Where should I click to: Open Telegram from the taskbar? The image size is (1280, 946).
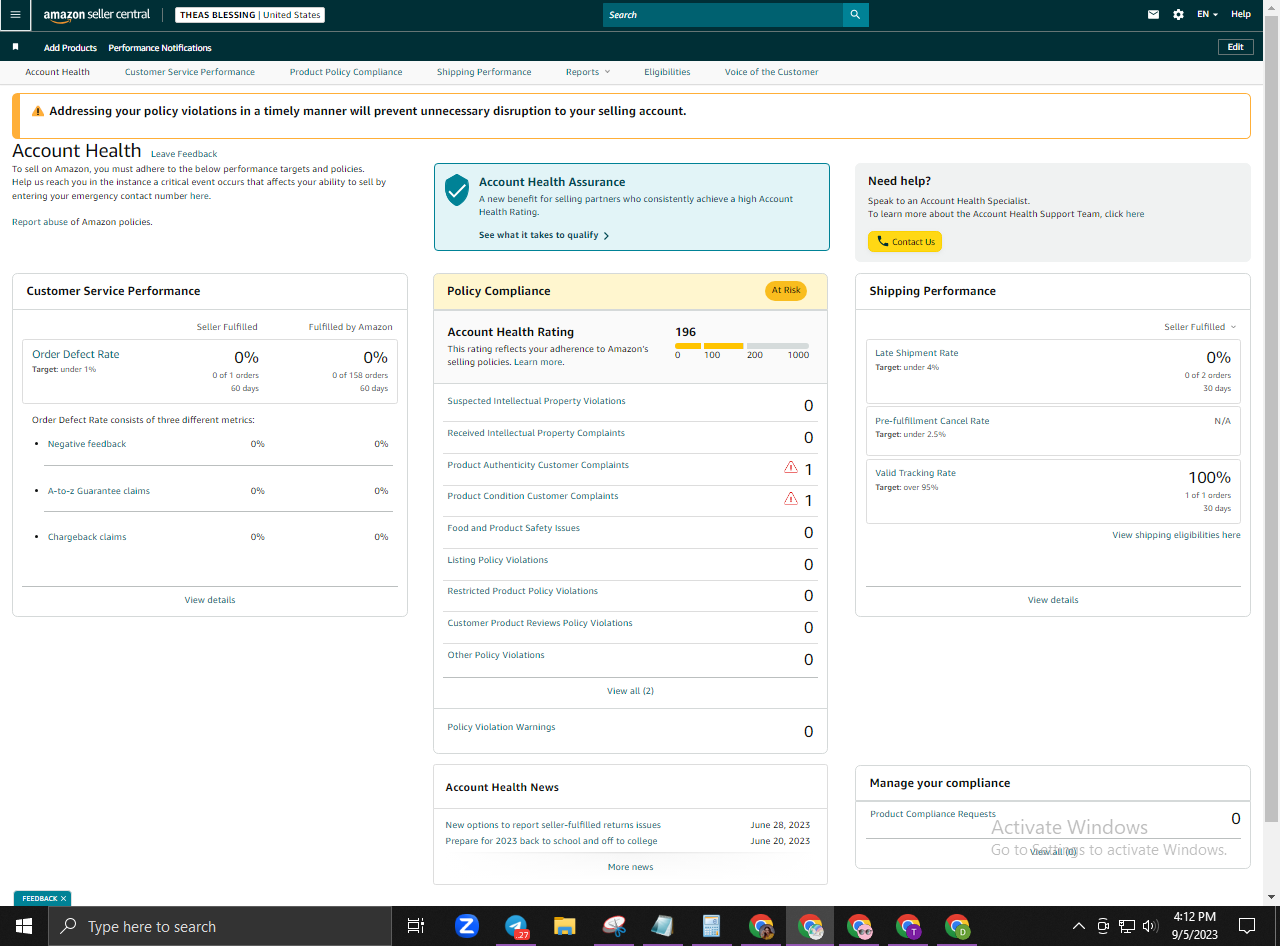[516, 926]
